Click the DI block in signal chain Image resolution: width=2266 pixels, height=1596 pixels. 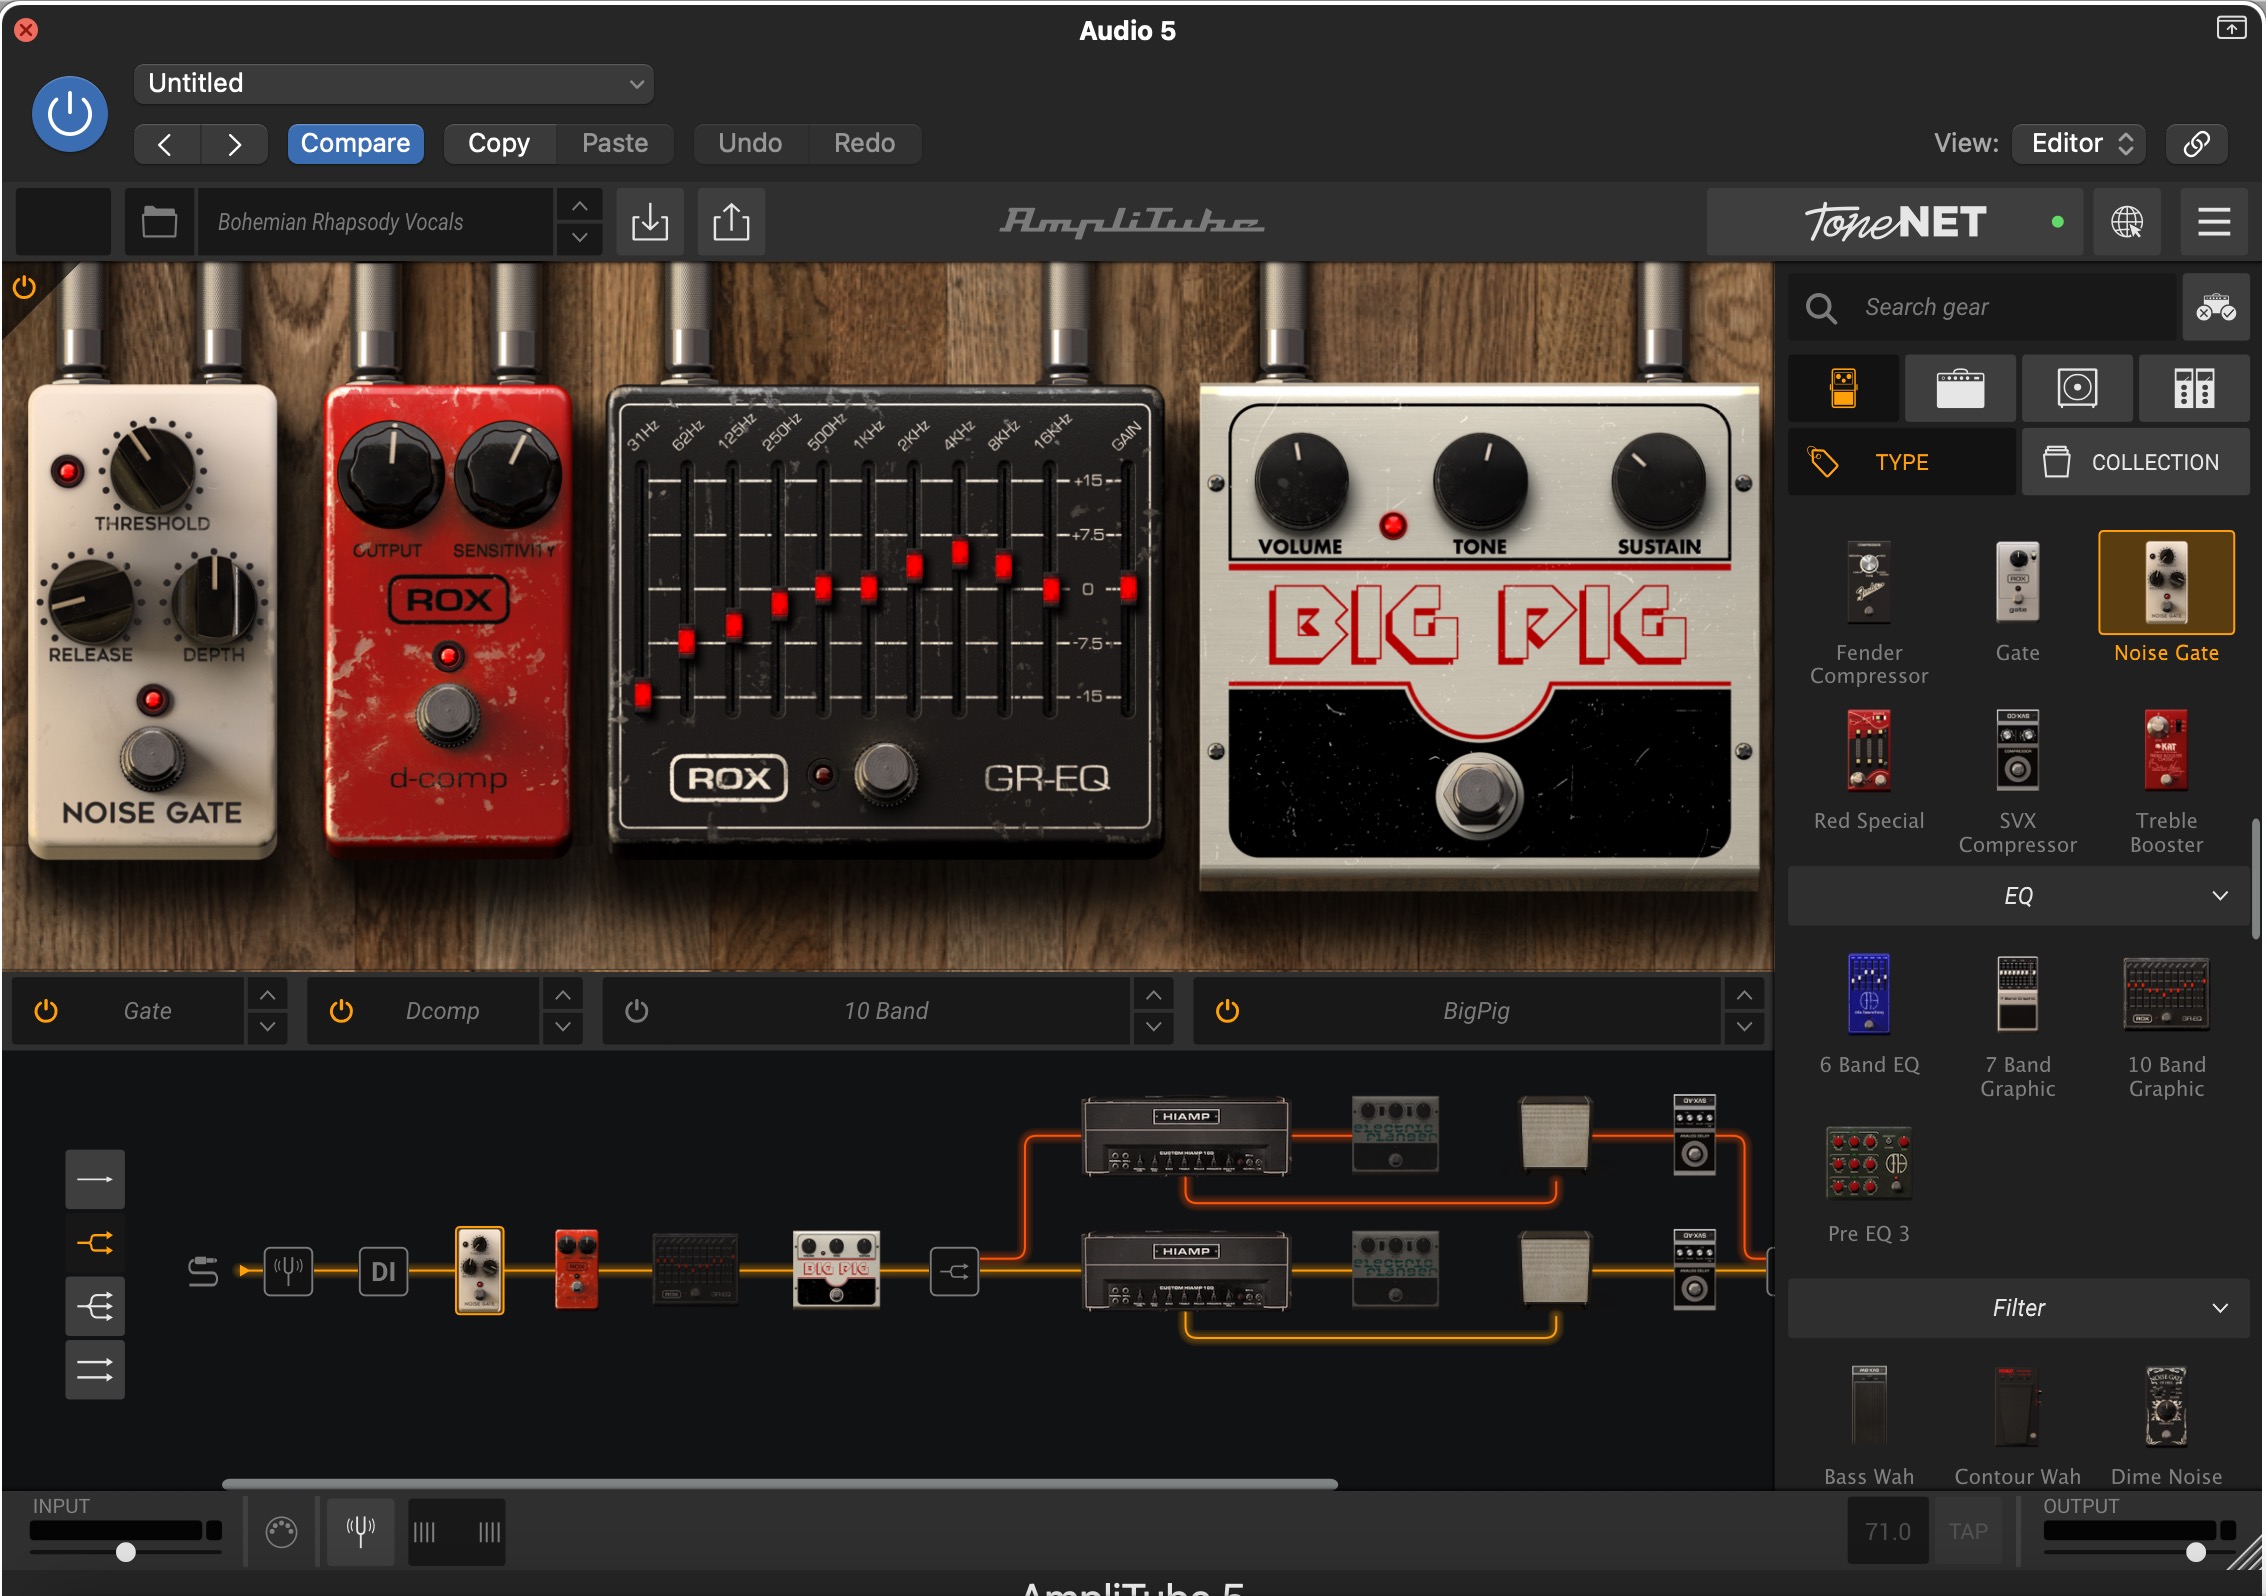(x=384, y=1271)
